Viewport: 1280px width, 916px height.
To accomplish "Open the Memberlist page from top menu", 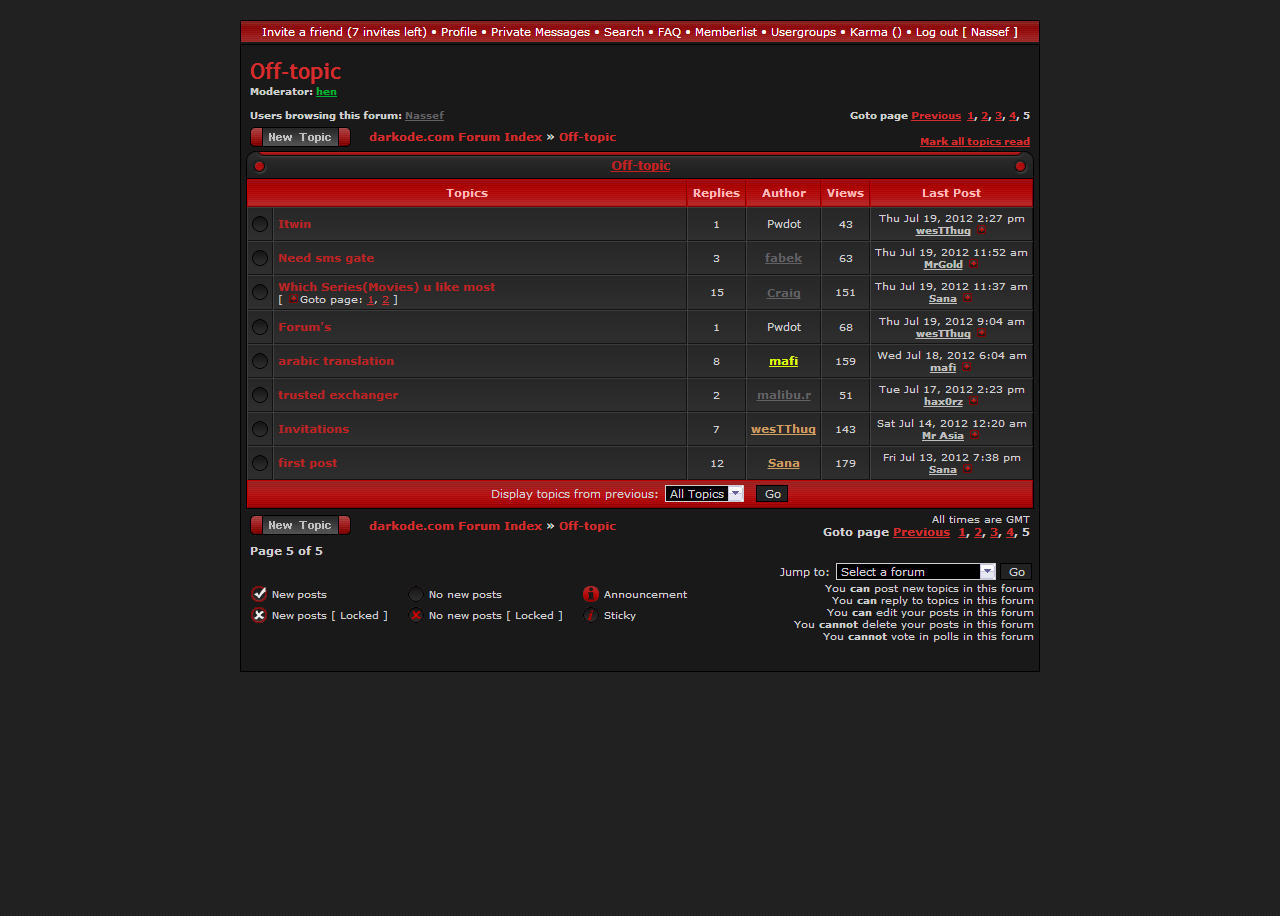I will pos(725,32).
